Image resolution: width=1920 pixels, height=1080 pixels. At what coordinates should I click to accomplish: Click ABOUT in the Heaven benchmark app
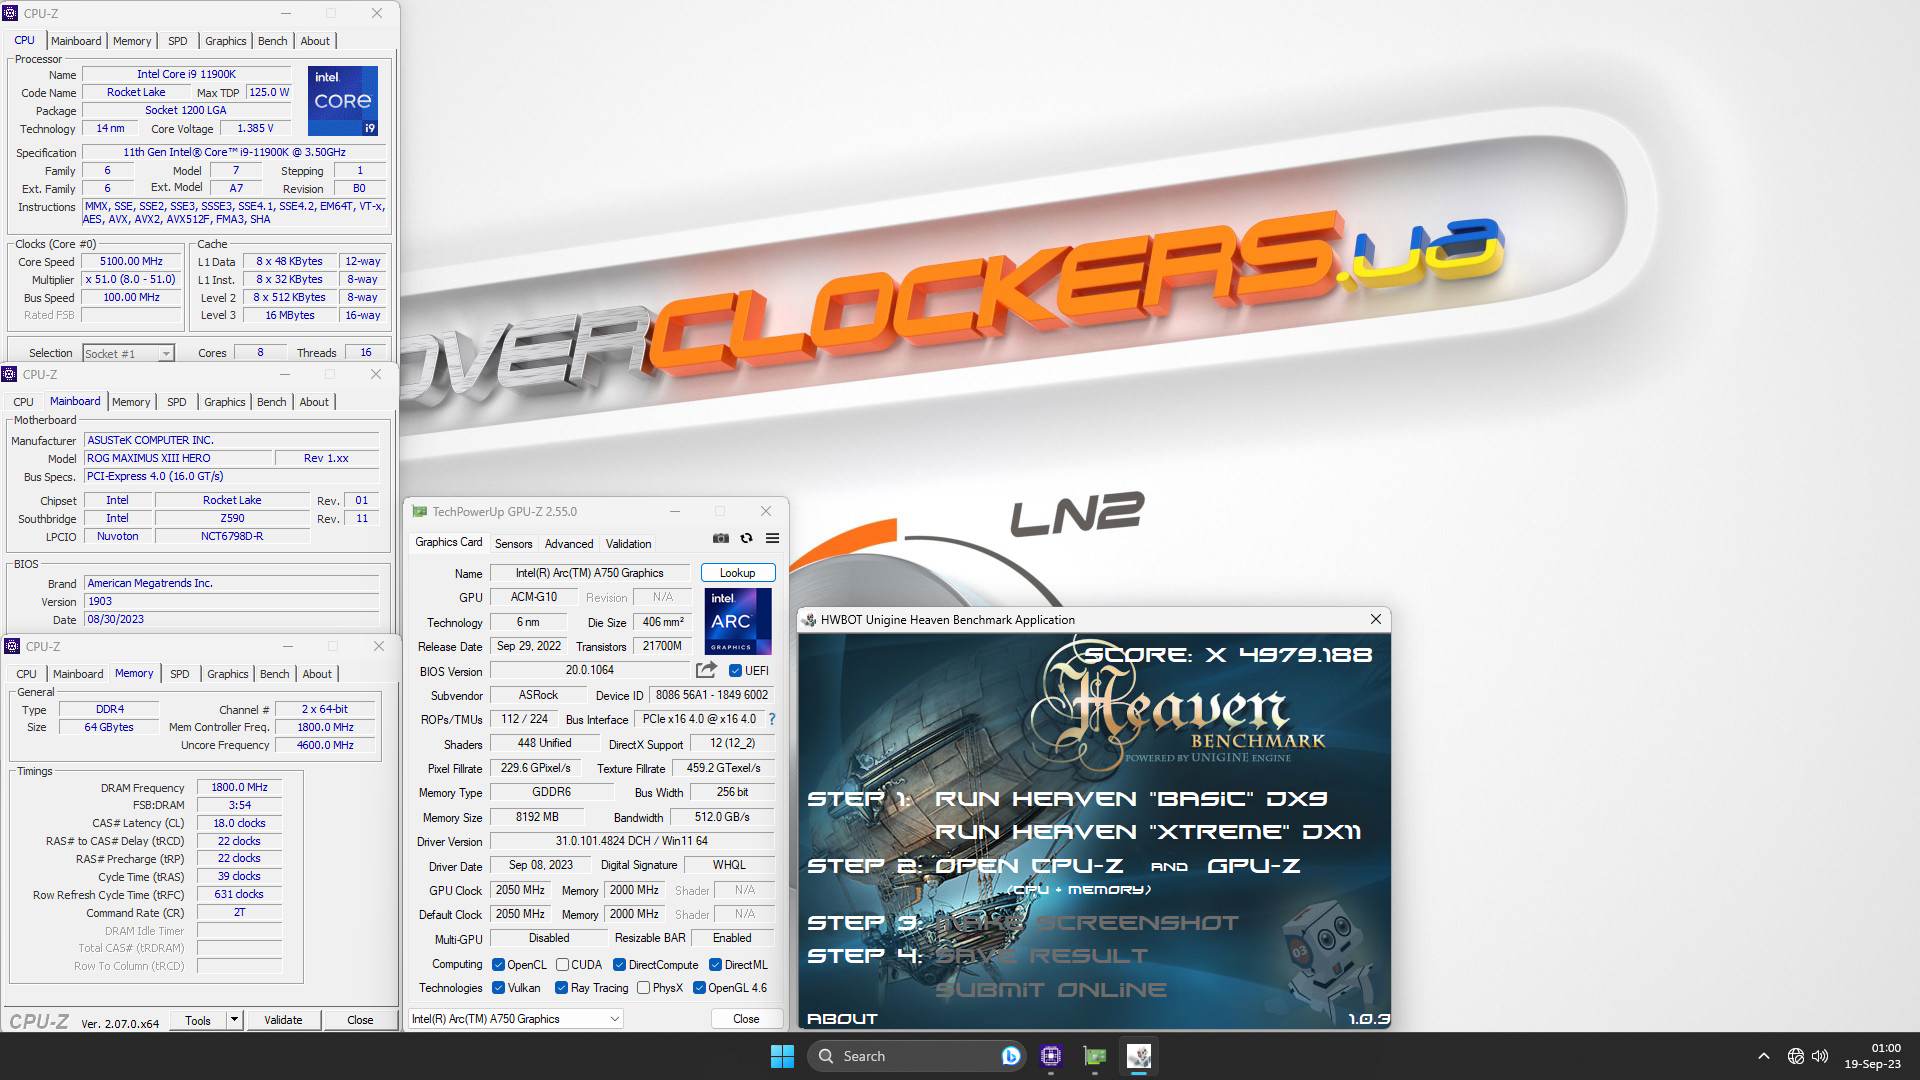coord(842,1018)
